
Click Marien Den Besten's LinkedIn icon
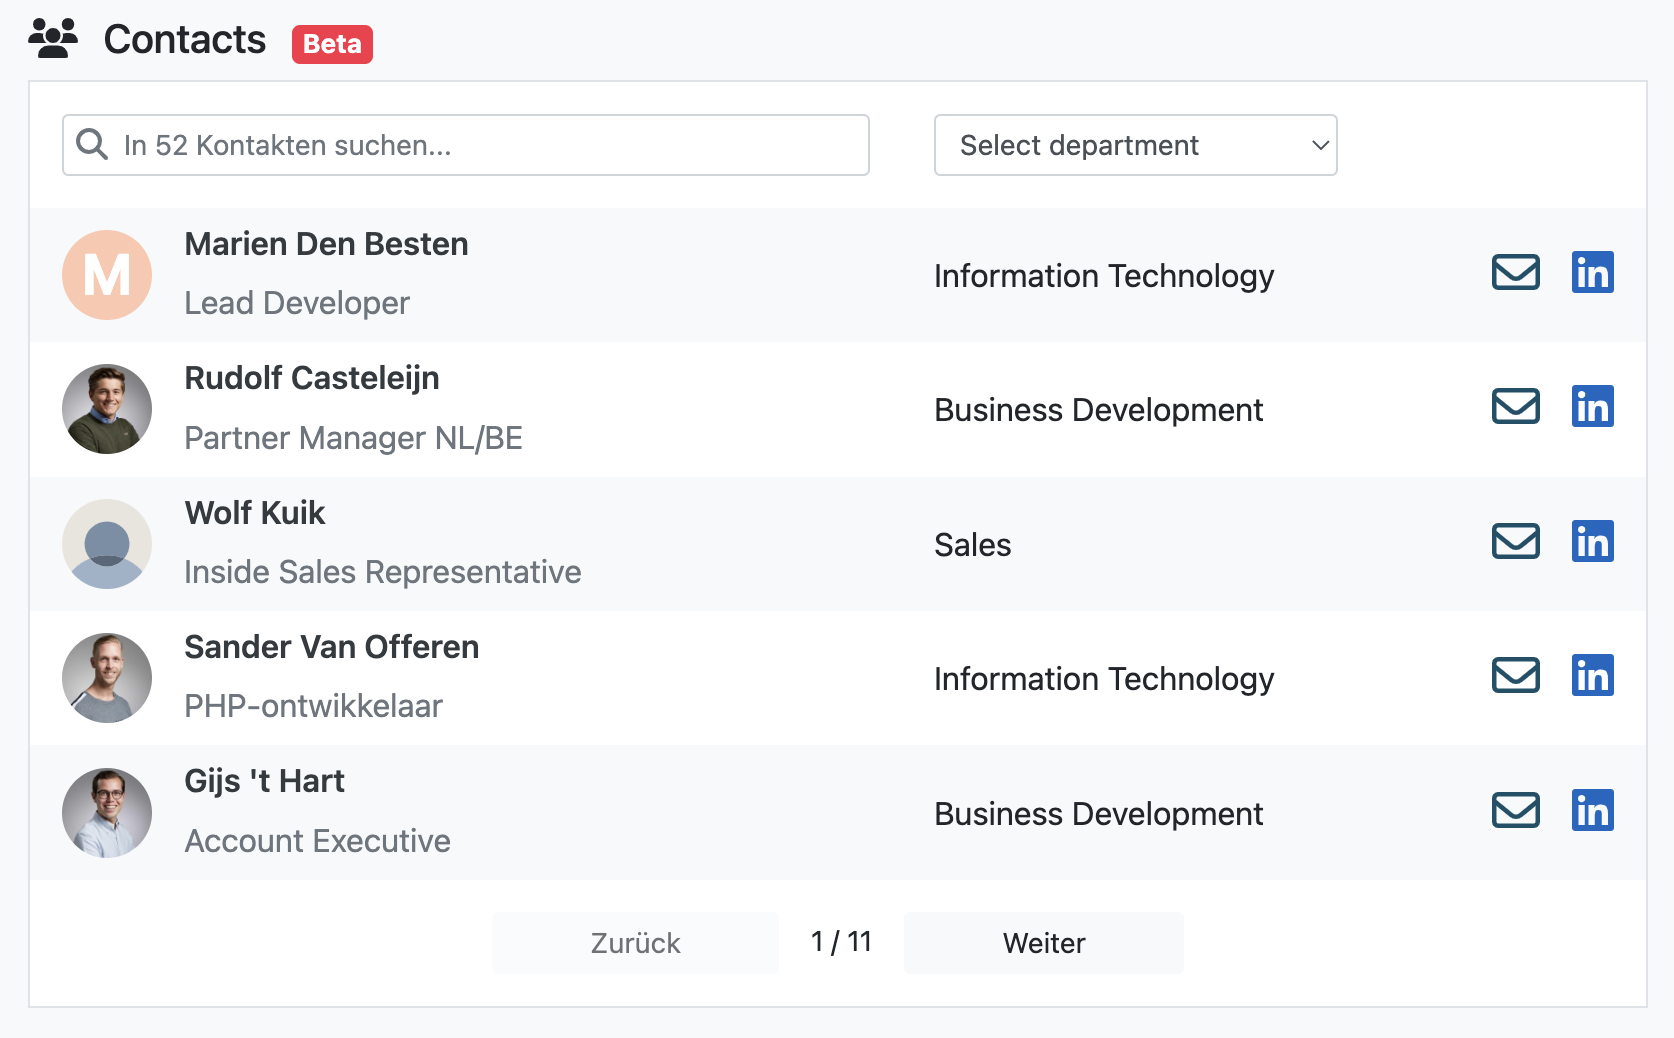pos(1593,272)
